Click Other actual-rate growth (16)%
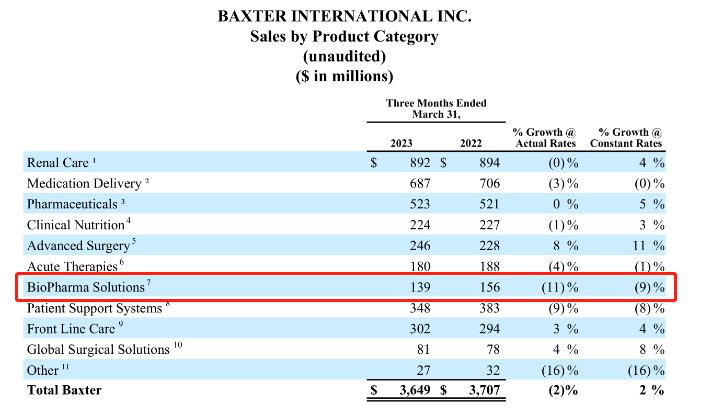The width and height of the screenshot is (717, 410). (x=560, y=370)
